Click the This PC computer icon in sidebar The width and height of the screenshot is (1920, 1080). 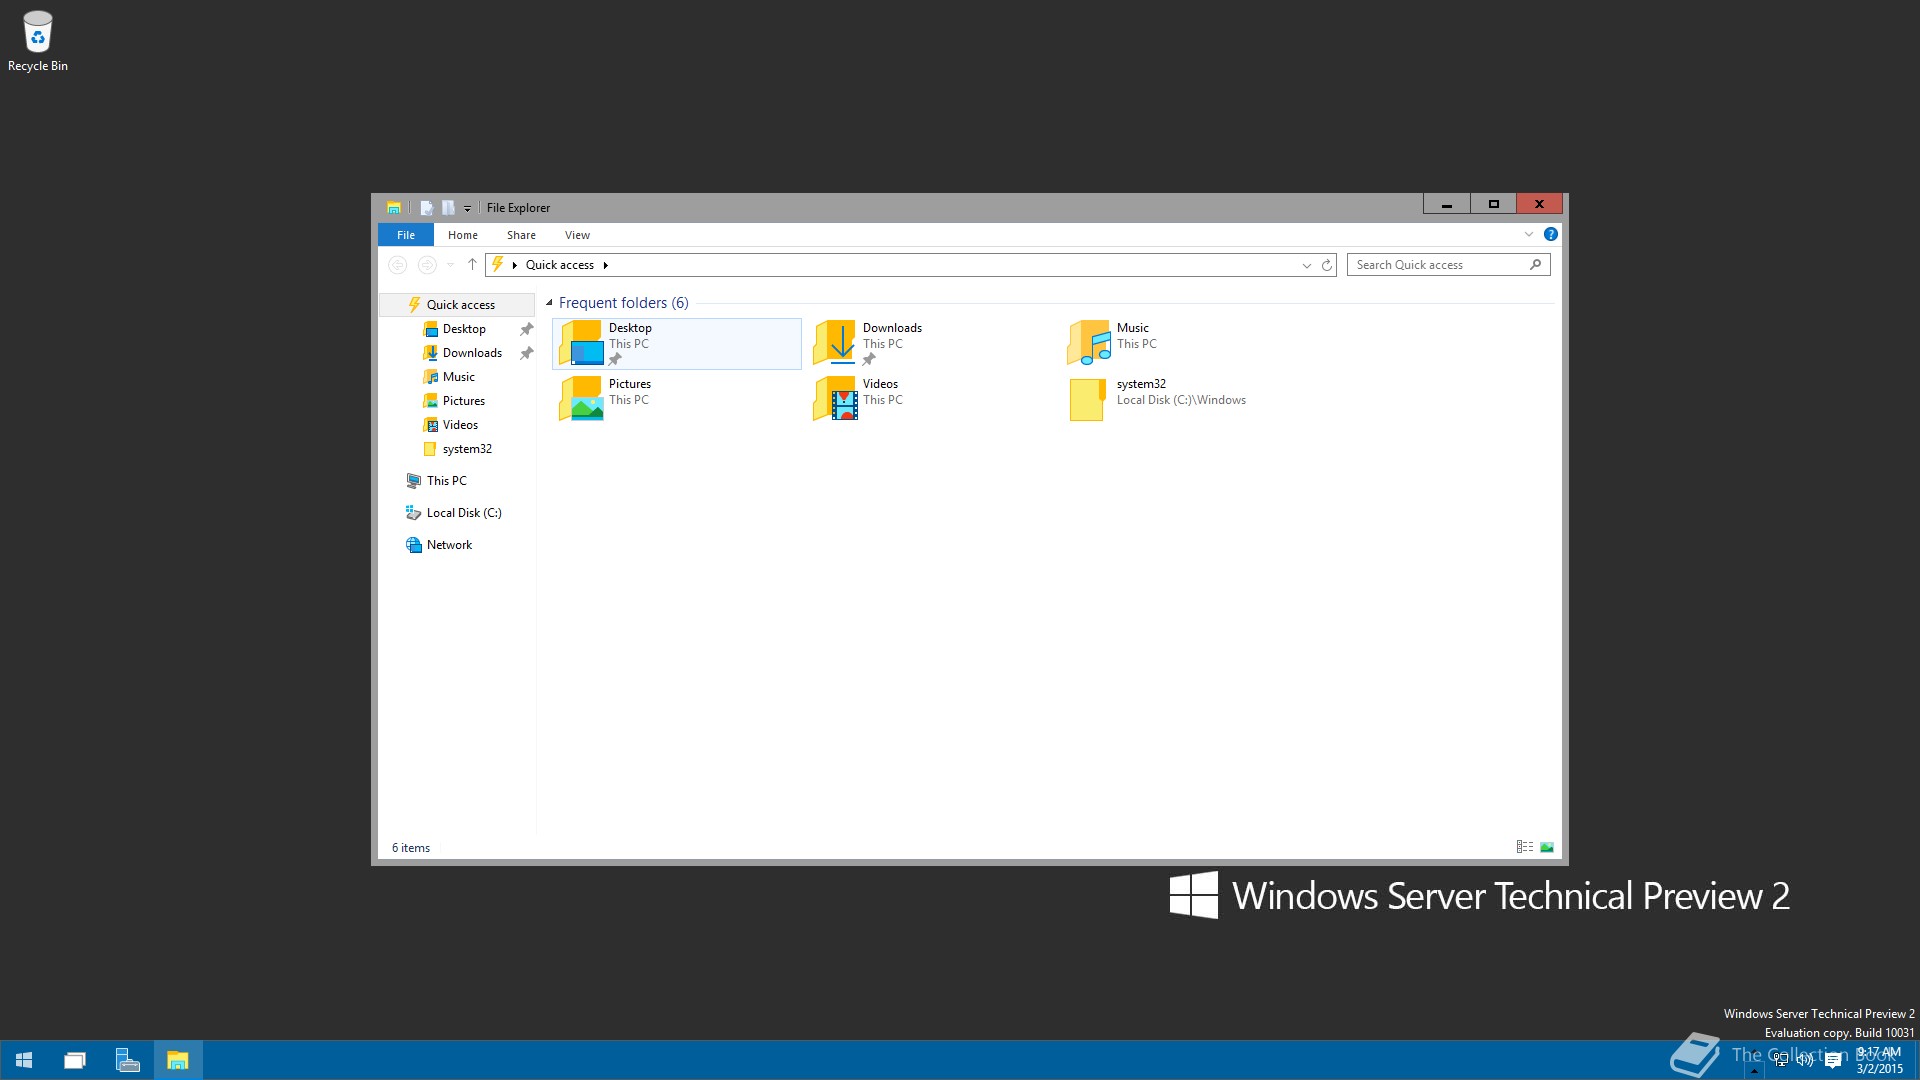click(x=413, y=481)
